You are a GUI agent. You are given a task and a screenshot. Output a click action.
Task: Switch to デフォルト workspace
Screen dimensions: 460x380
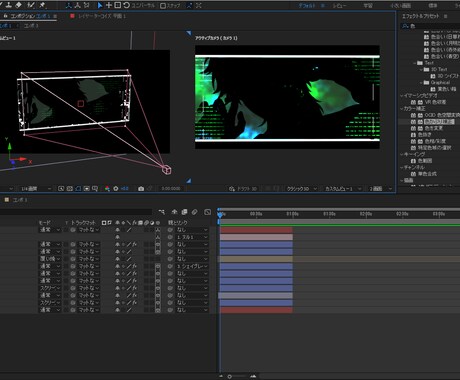coord(307,6)
